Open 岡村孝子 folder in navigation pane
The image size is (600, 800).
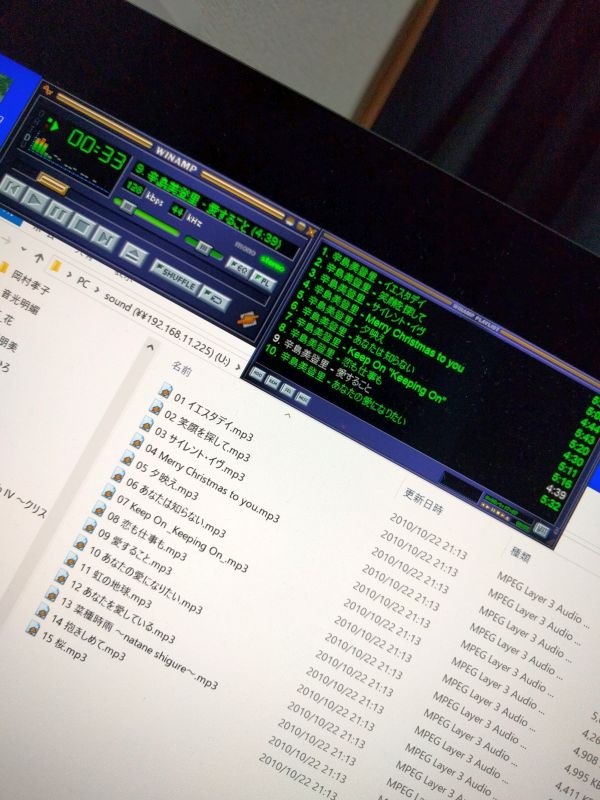coord(31,282)
